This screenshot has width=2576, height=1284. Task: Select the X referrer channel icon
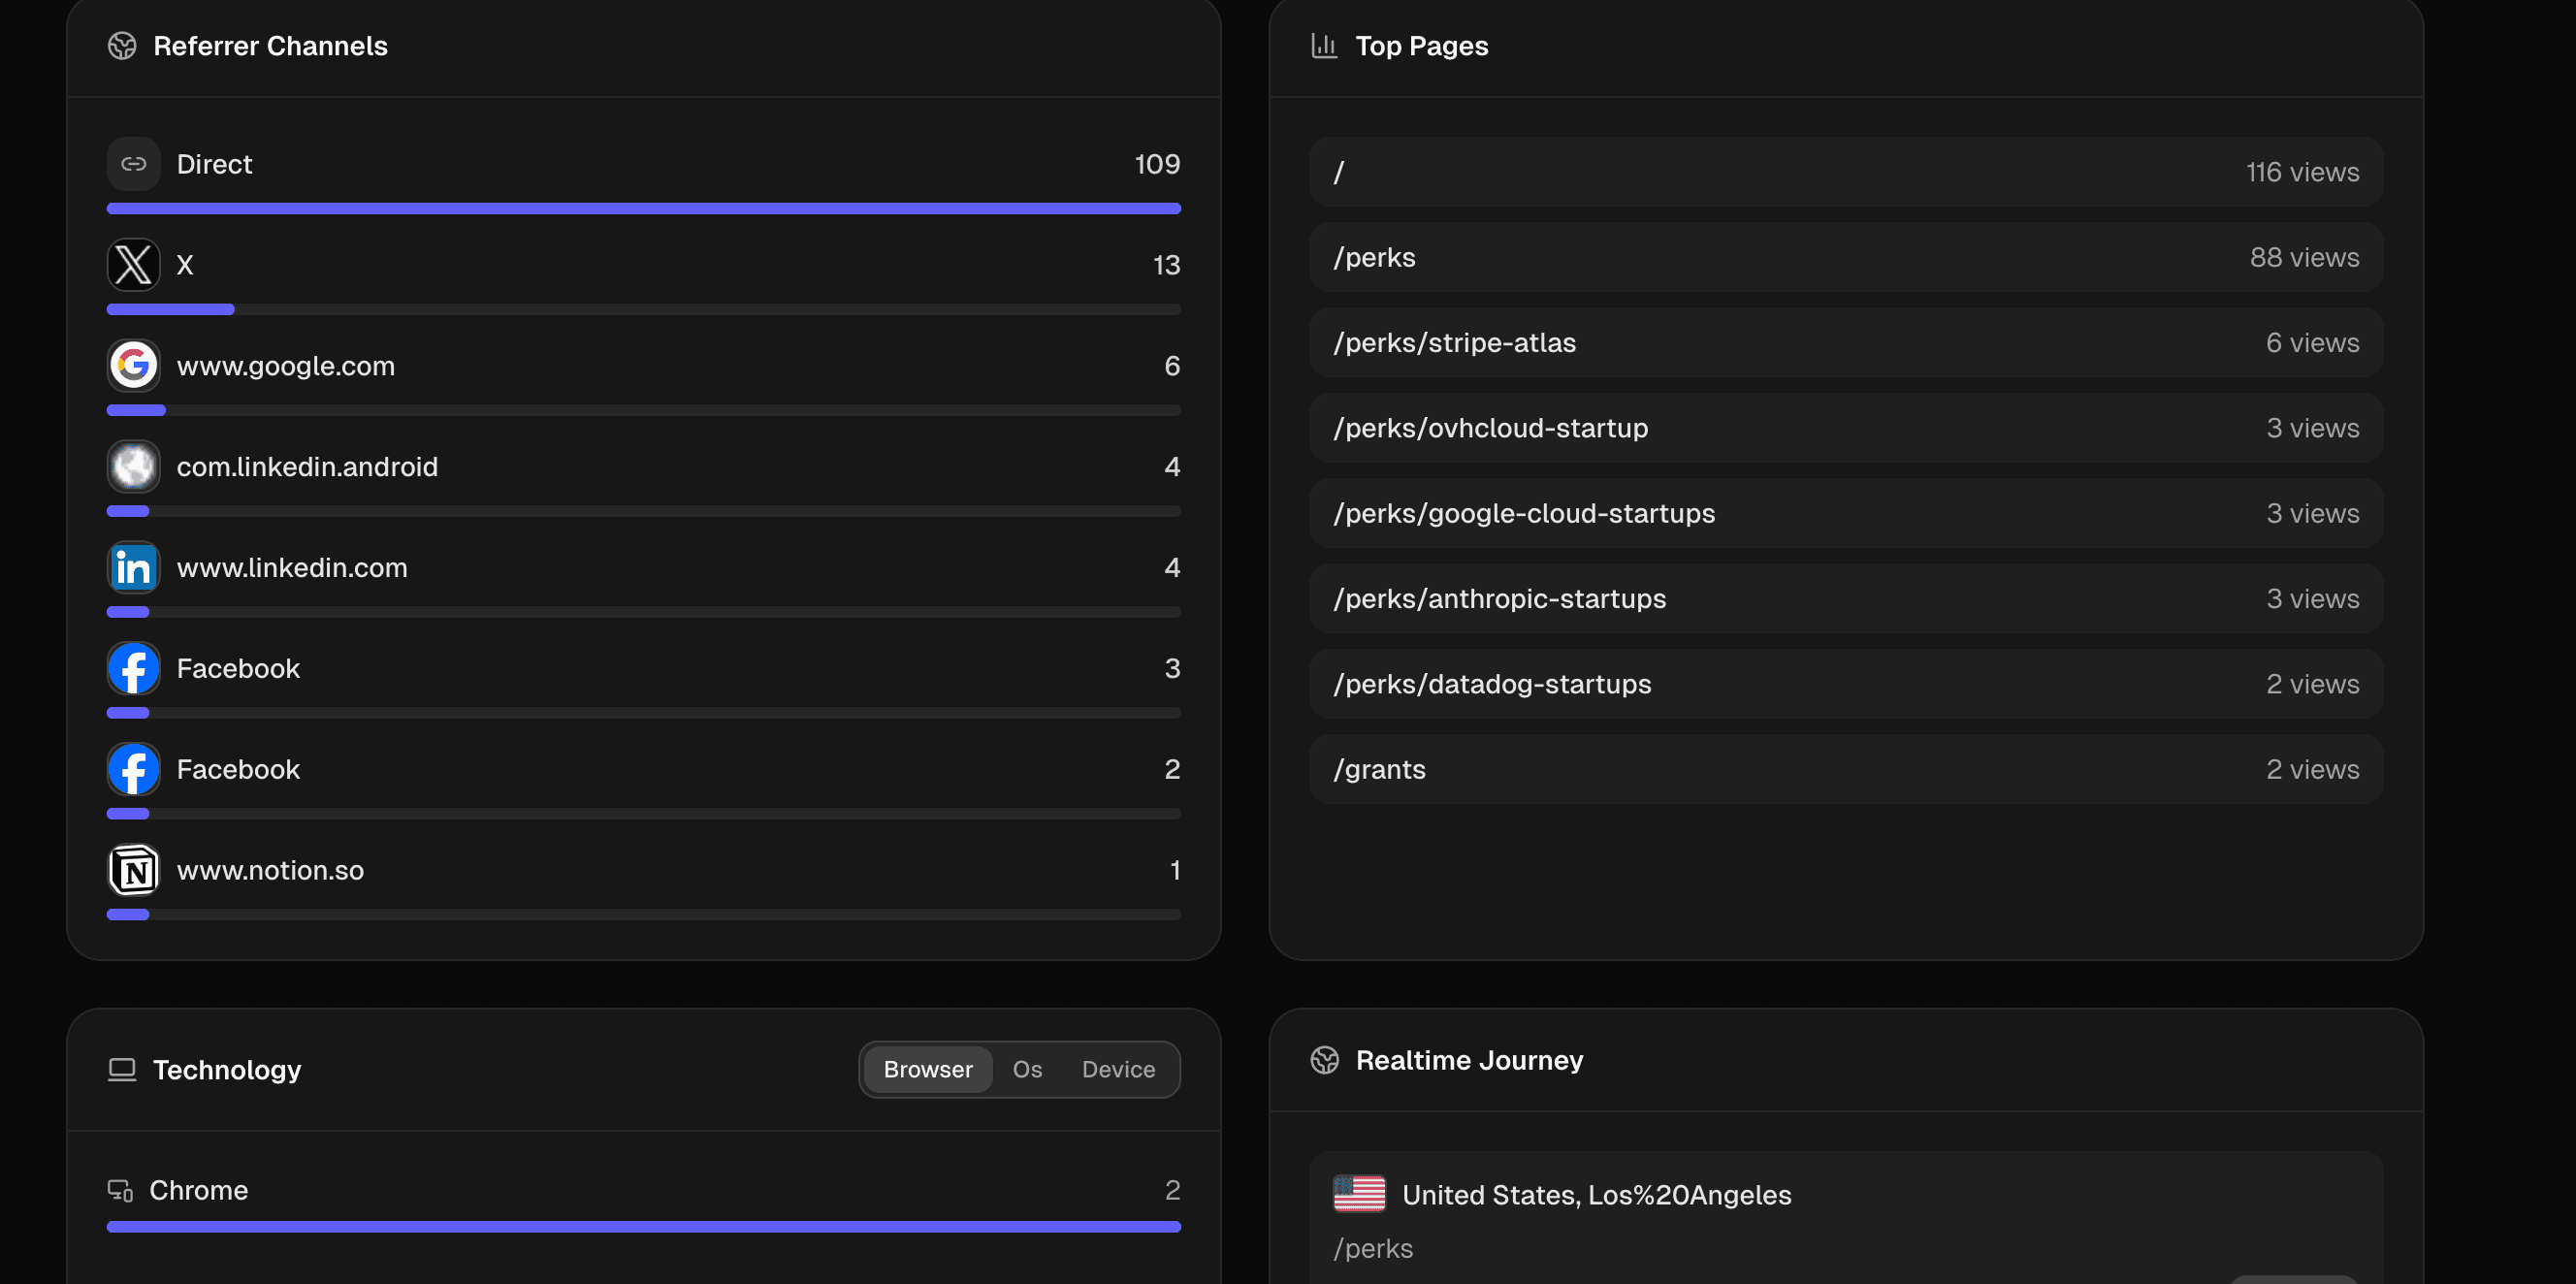tap(132, 264)
